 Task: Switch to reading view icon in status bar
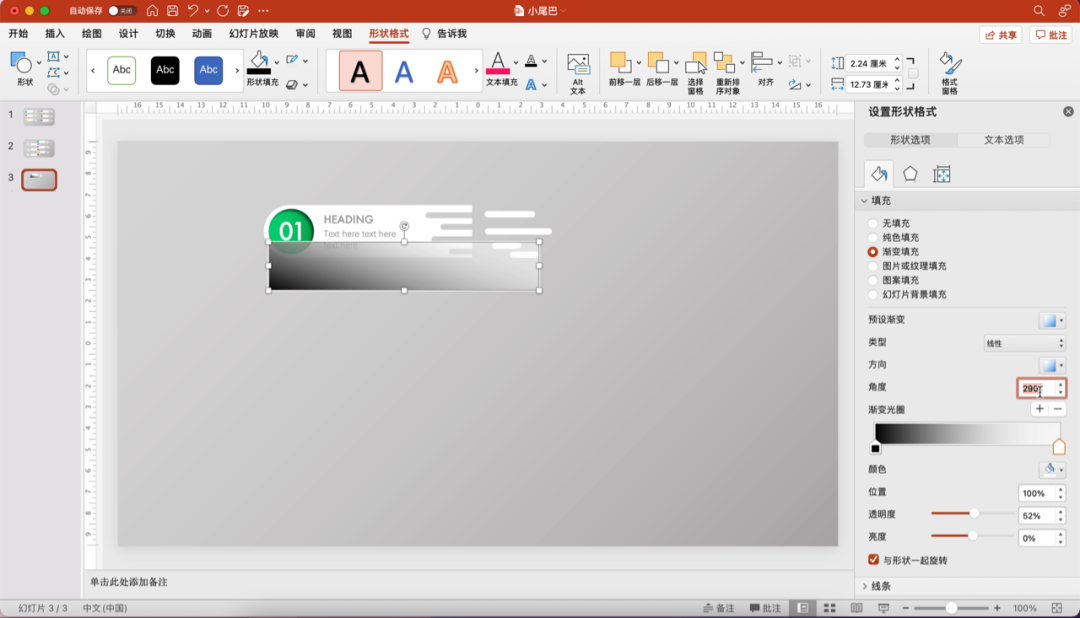click(856, 608)
